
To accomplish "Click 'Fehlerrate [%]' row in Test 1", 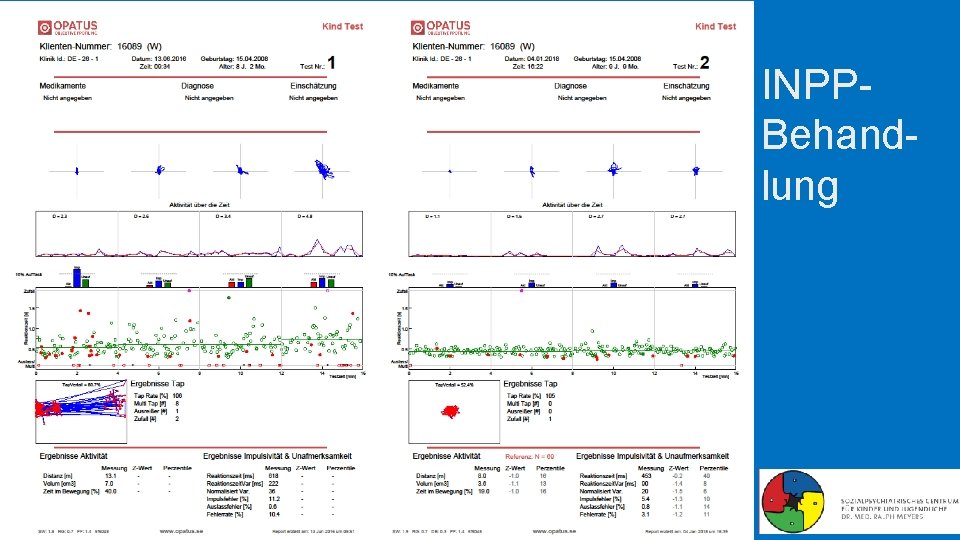I will 272,515.
